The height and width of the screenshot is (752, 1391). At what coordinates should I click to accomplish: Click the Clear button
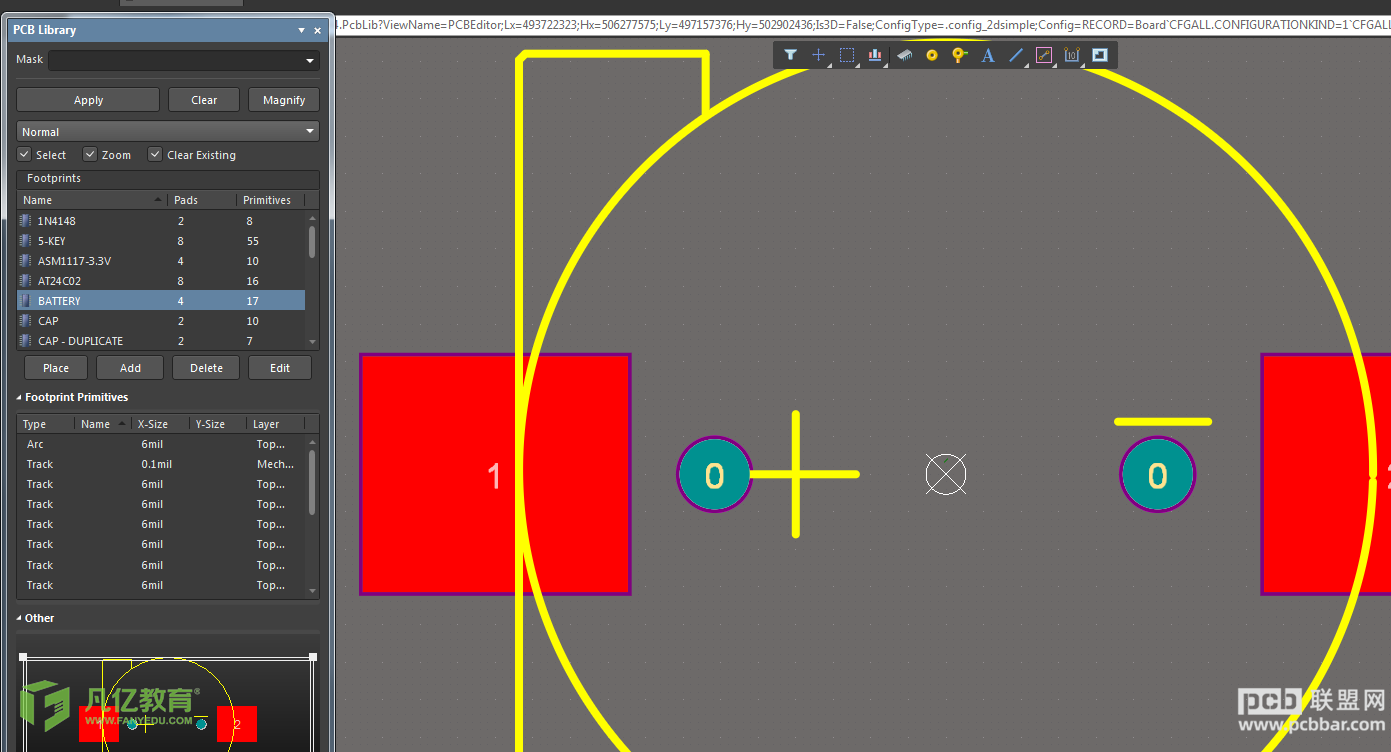pyautogui.click(x=204, y=100)
